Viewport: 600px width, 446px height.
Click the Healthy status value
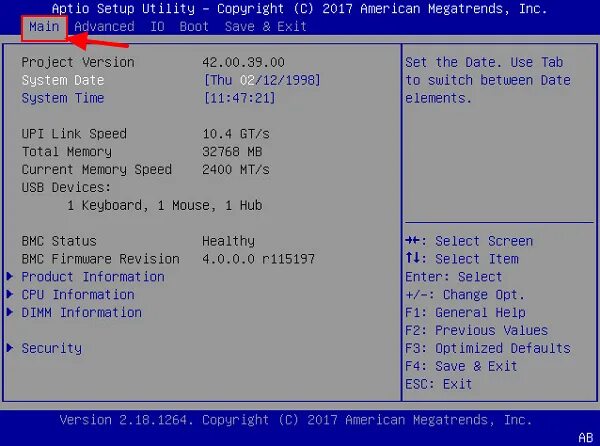(x=228, y=241)
